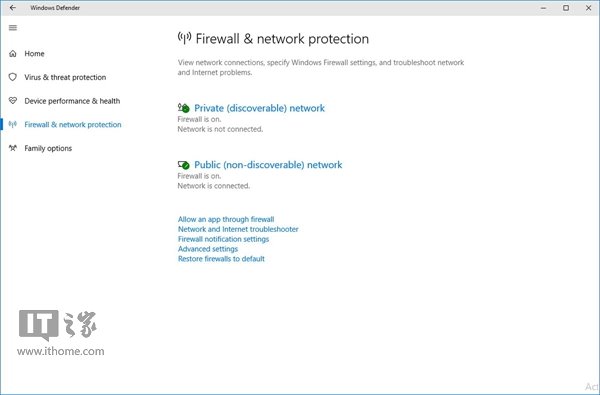Click the back arrow in title bar
Viewport: 600px width, 395px height.
point(13,8)
